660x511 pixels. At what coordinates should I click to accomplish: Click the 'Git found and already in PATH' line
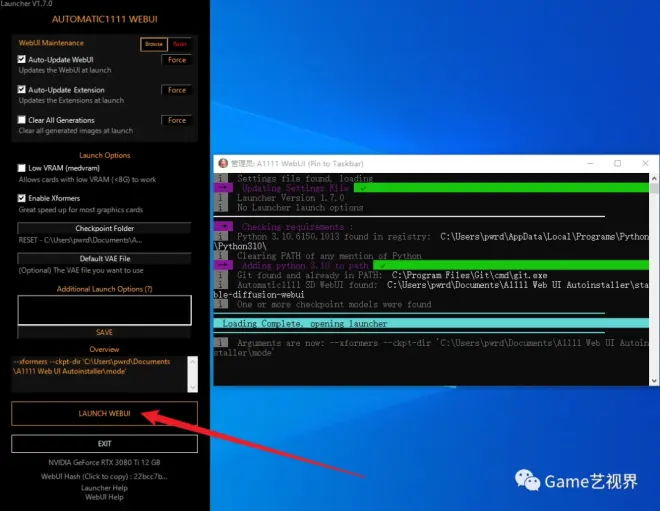[x=392, y=275]
